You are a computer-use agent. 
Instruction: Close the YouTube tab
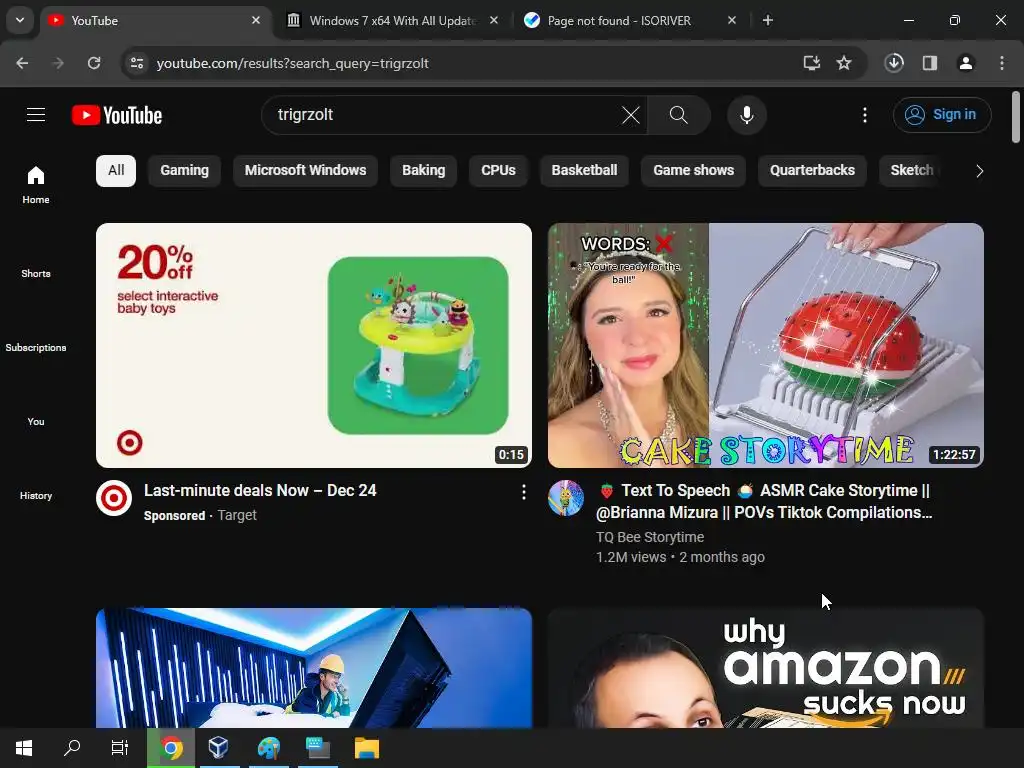tap(256, 21)
